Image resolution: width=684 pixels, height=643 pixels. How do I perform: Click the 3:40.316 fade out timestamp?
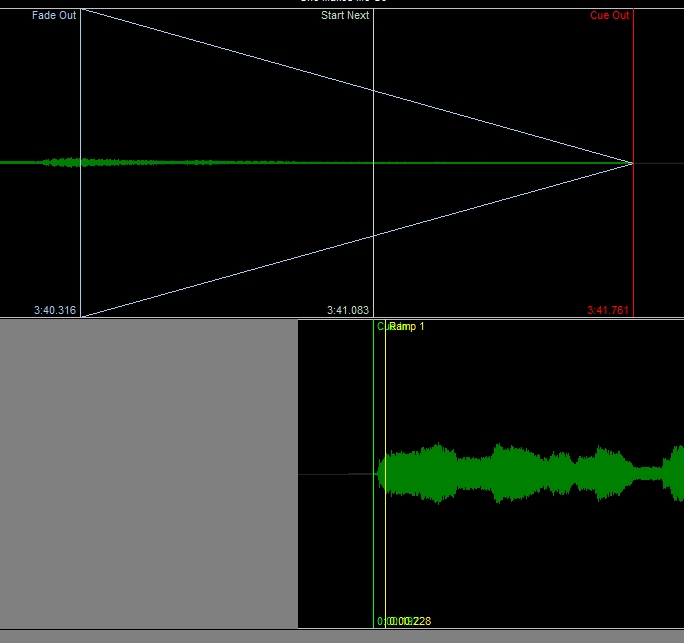point(55,310)
